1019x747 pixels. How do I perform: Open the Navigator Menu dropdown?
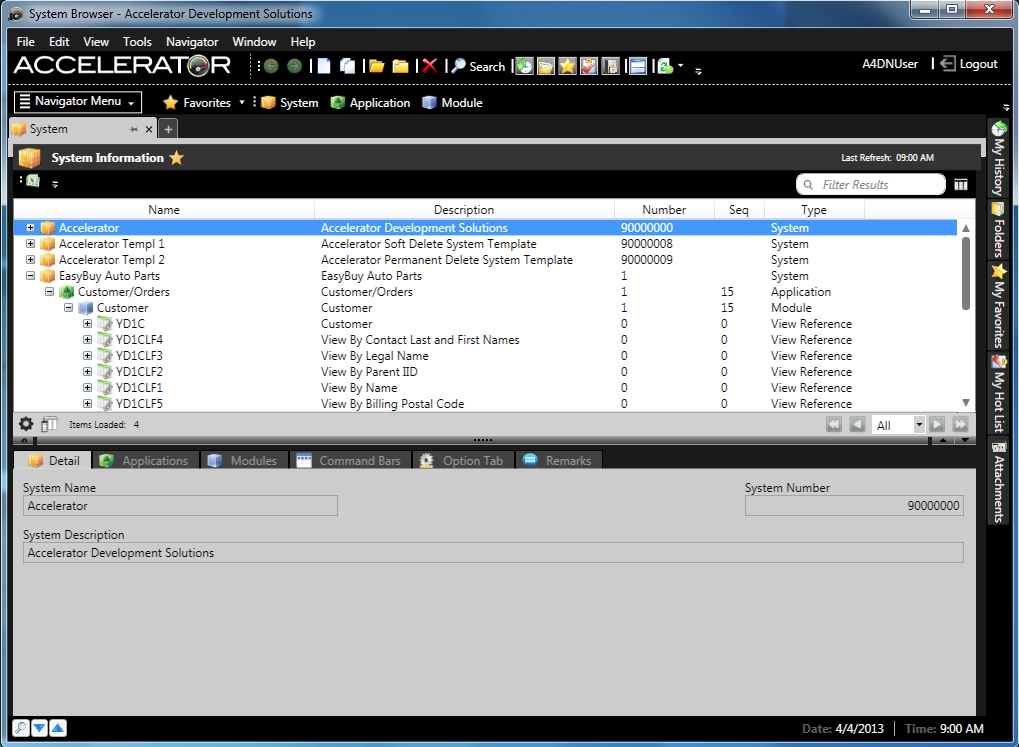tap(77, 101)
